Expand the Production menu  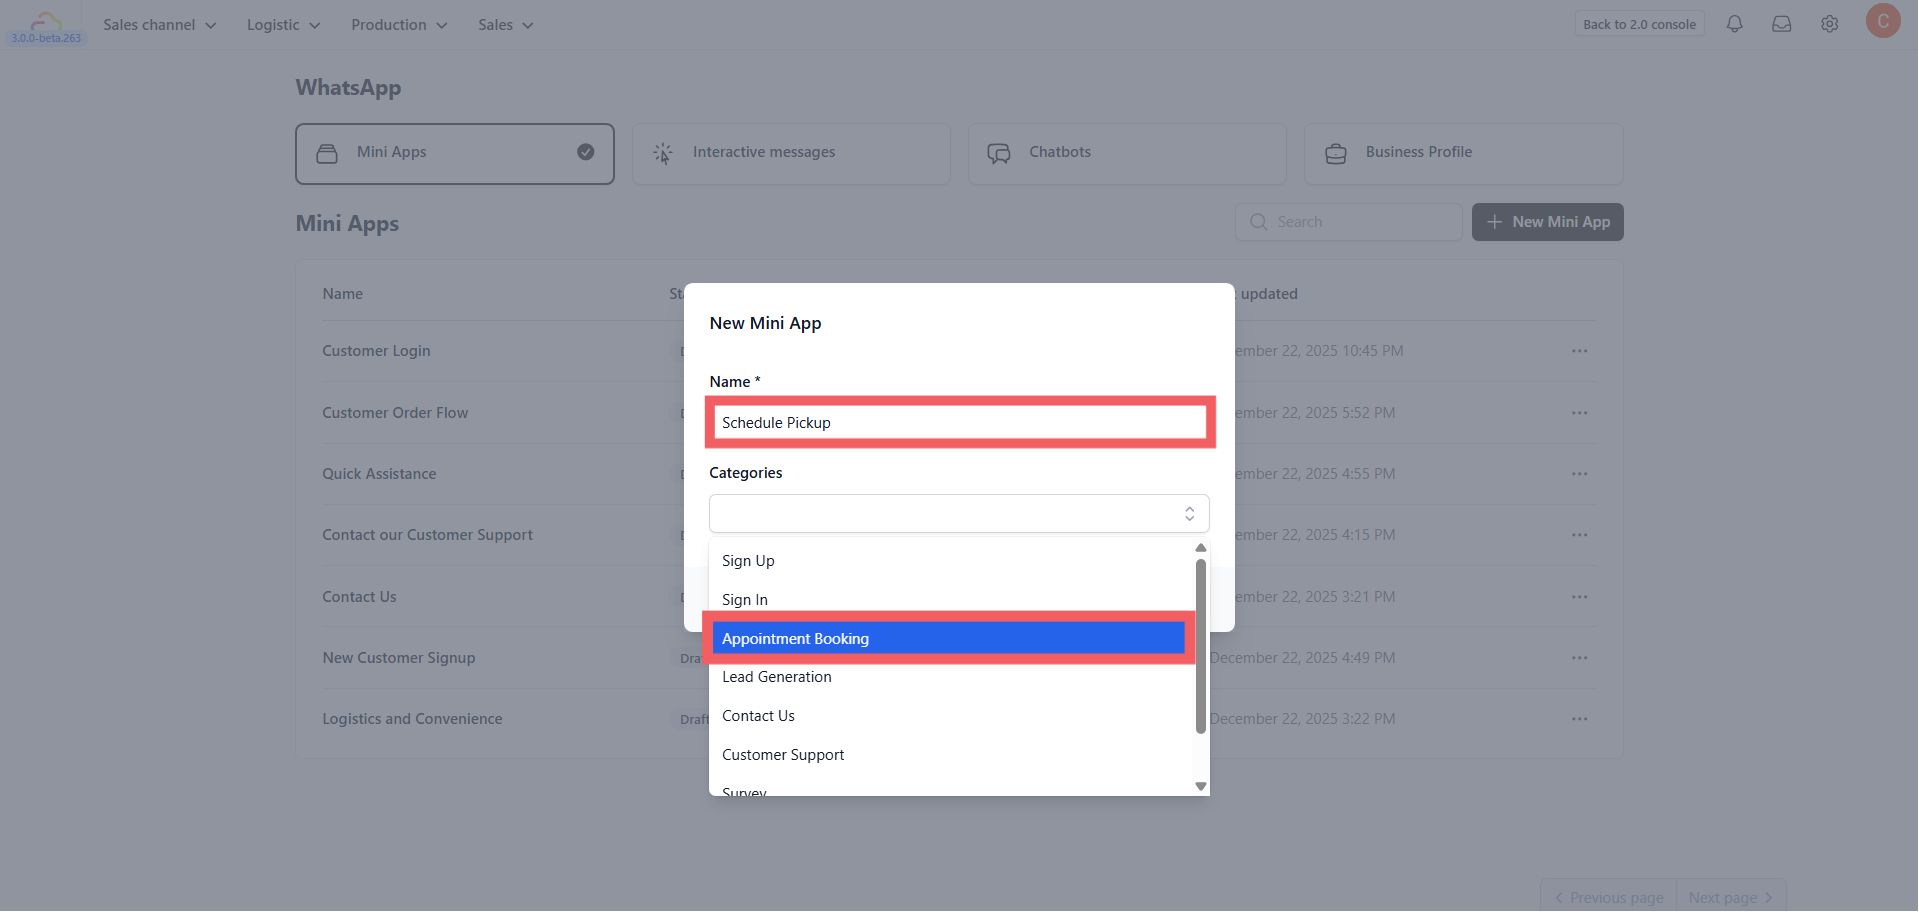[399, 25]
